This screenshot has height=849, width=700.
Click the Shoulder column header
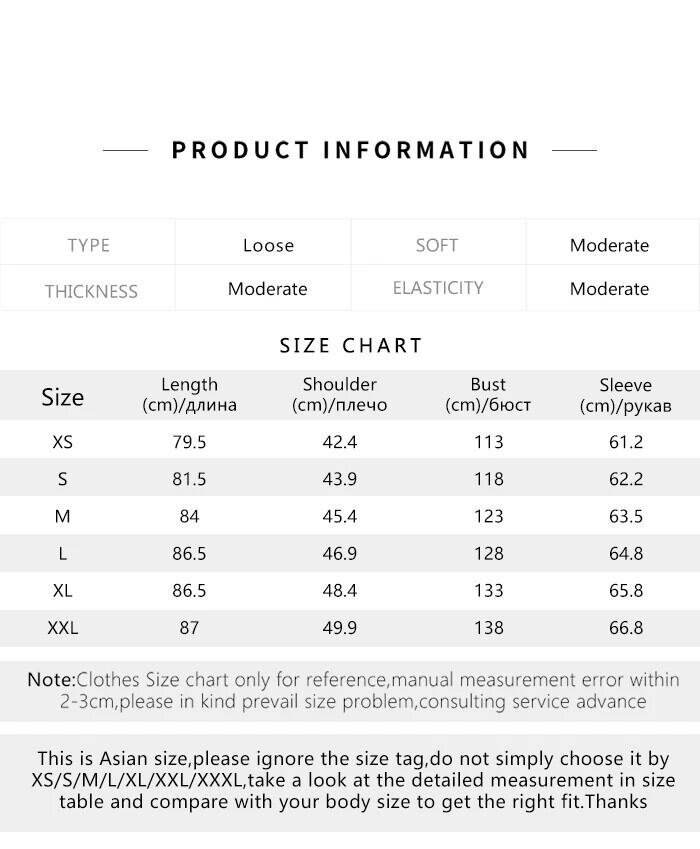pos(339,395)
